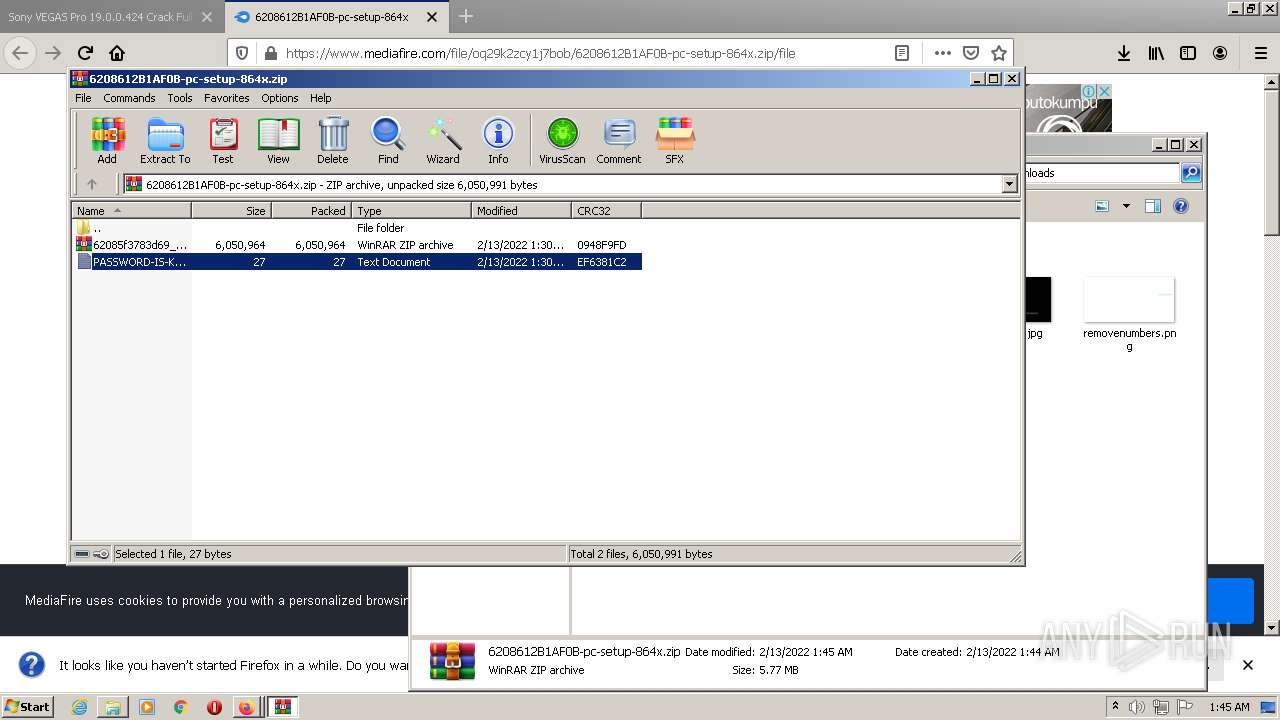Expand the archive path dropdown
Screen dimensions: 1280x720
[x=1009, y=184]
